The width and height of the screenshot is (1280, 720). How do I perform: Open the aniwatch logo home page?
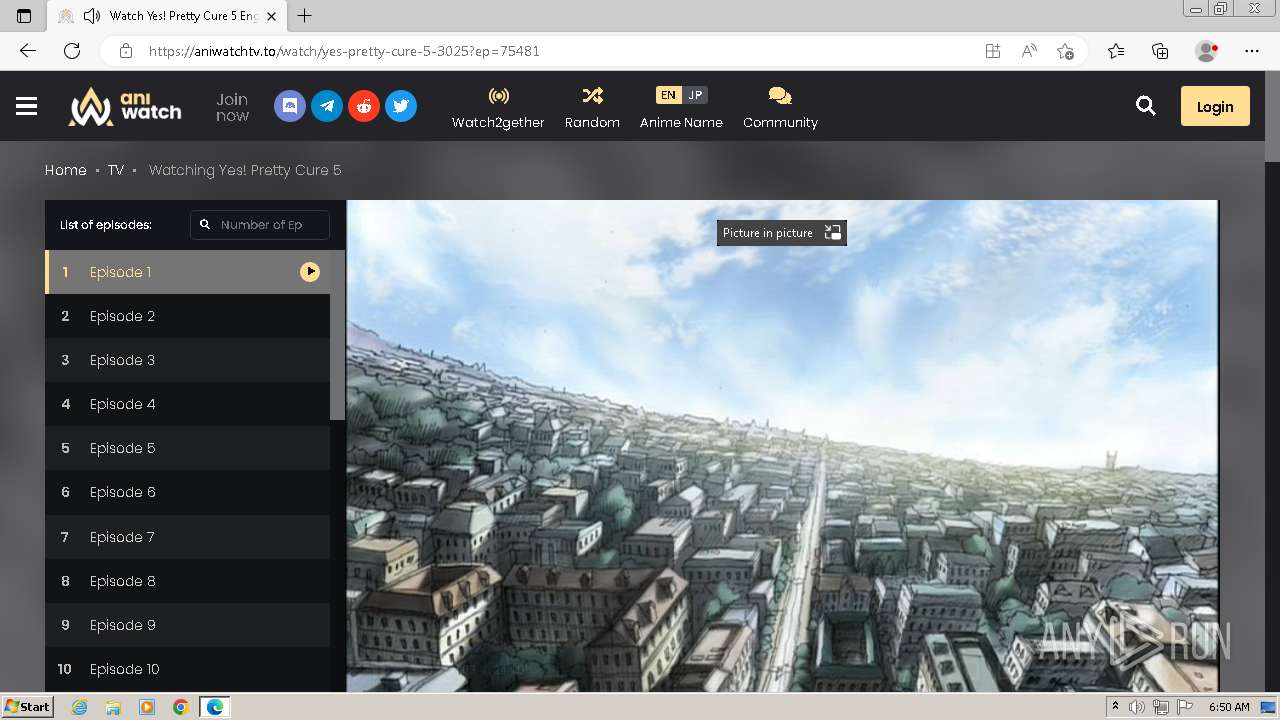125,106
